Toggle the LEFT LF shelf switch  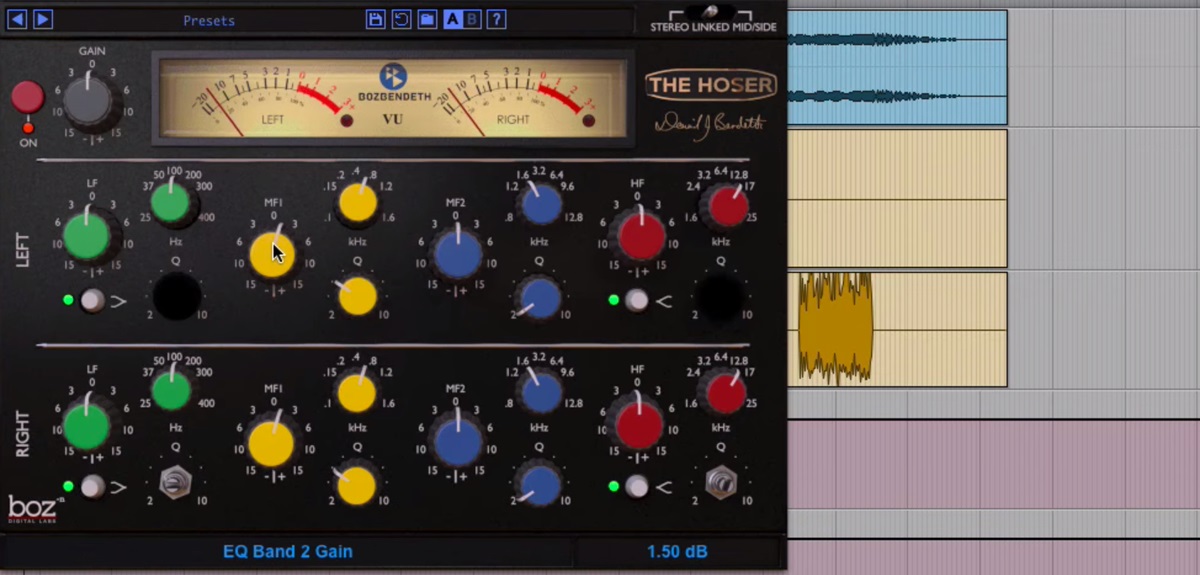pyautogui.click(x=92, y=300)
